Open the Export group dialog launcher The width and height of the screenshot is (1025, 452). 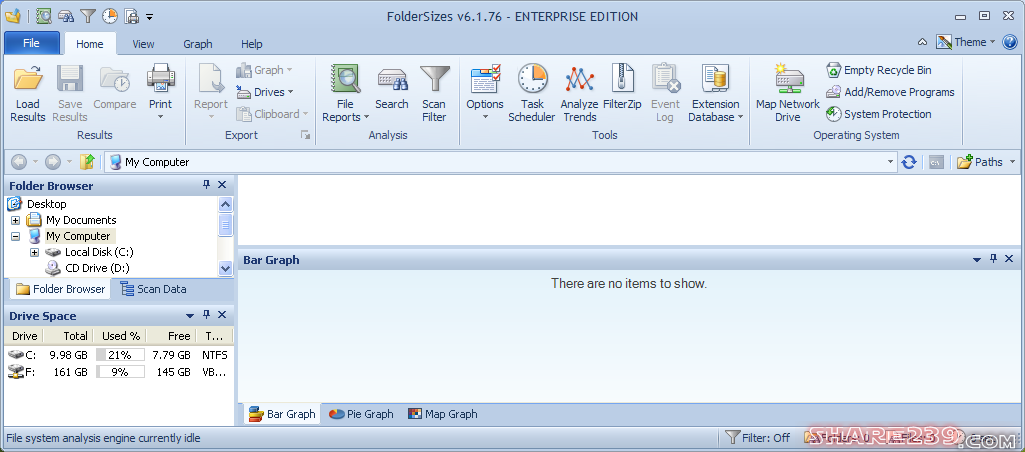click(x=305, y=135)
